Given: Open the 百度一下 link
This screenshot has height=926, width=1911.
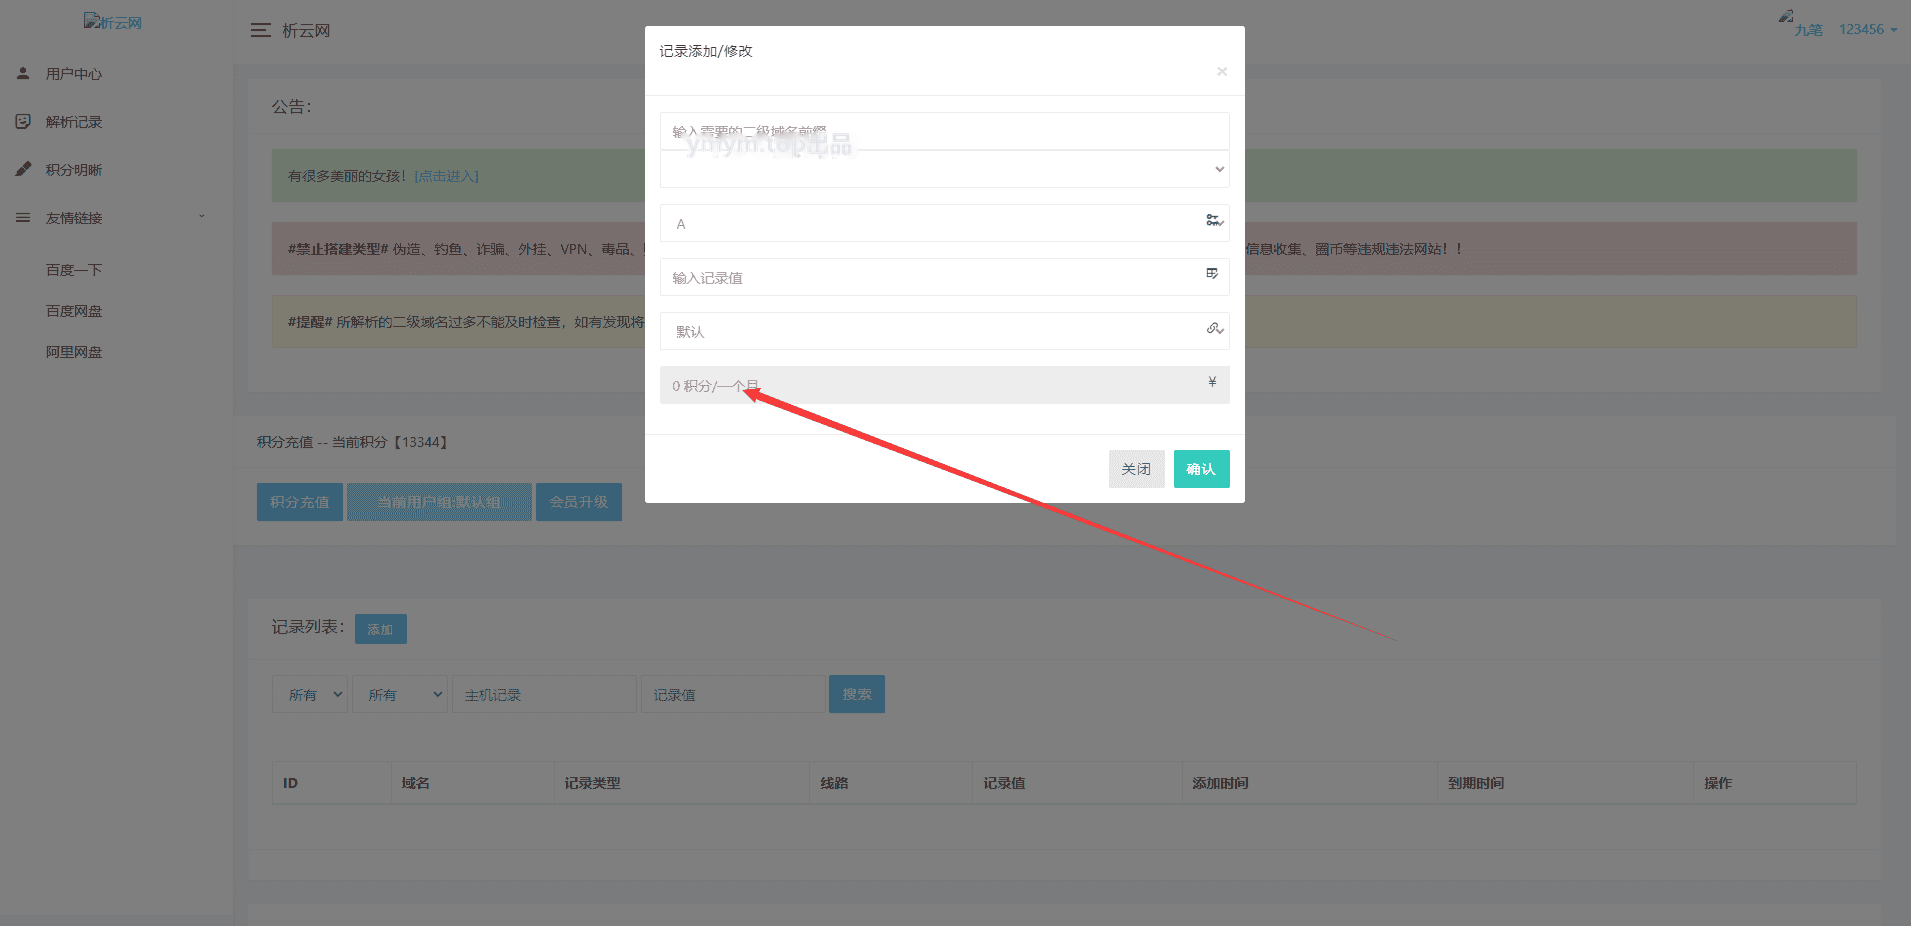Looking at the screenshot, I should pos(74,270).
